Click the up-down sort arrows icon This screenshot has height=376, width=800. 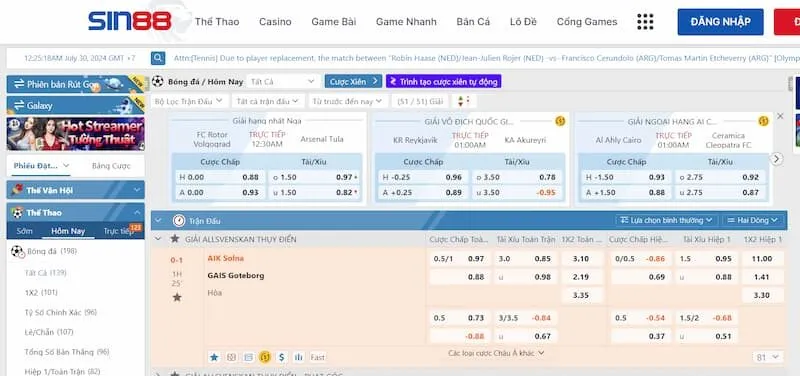click(464, 101)
